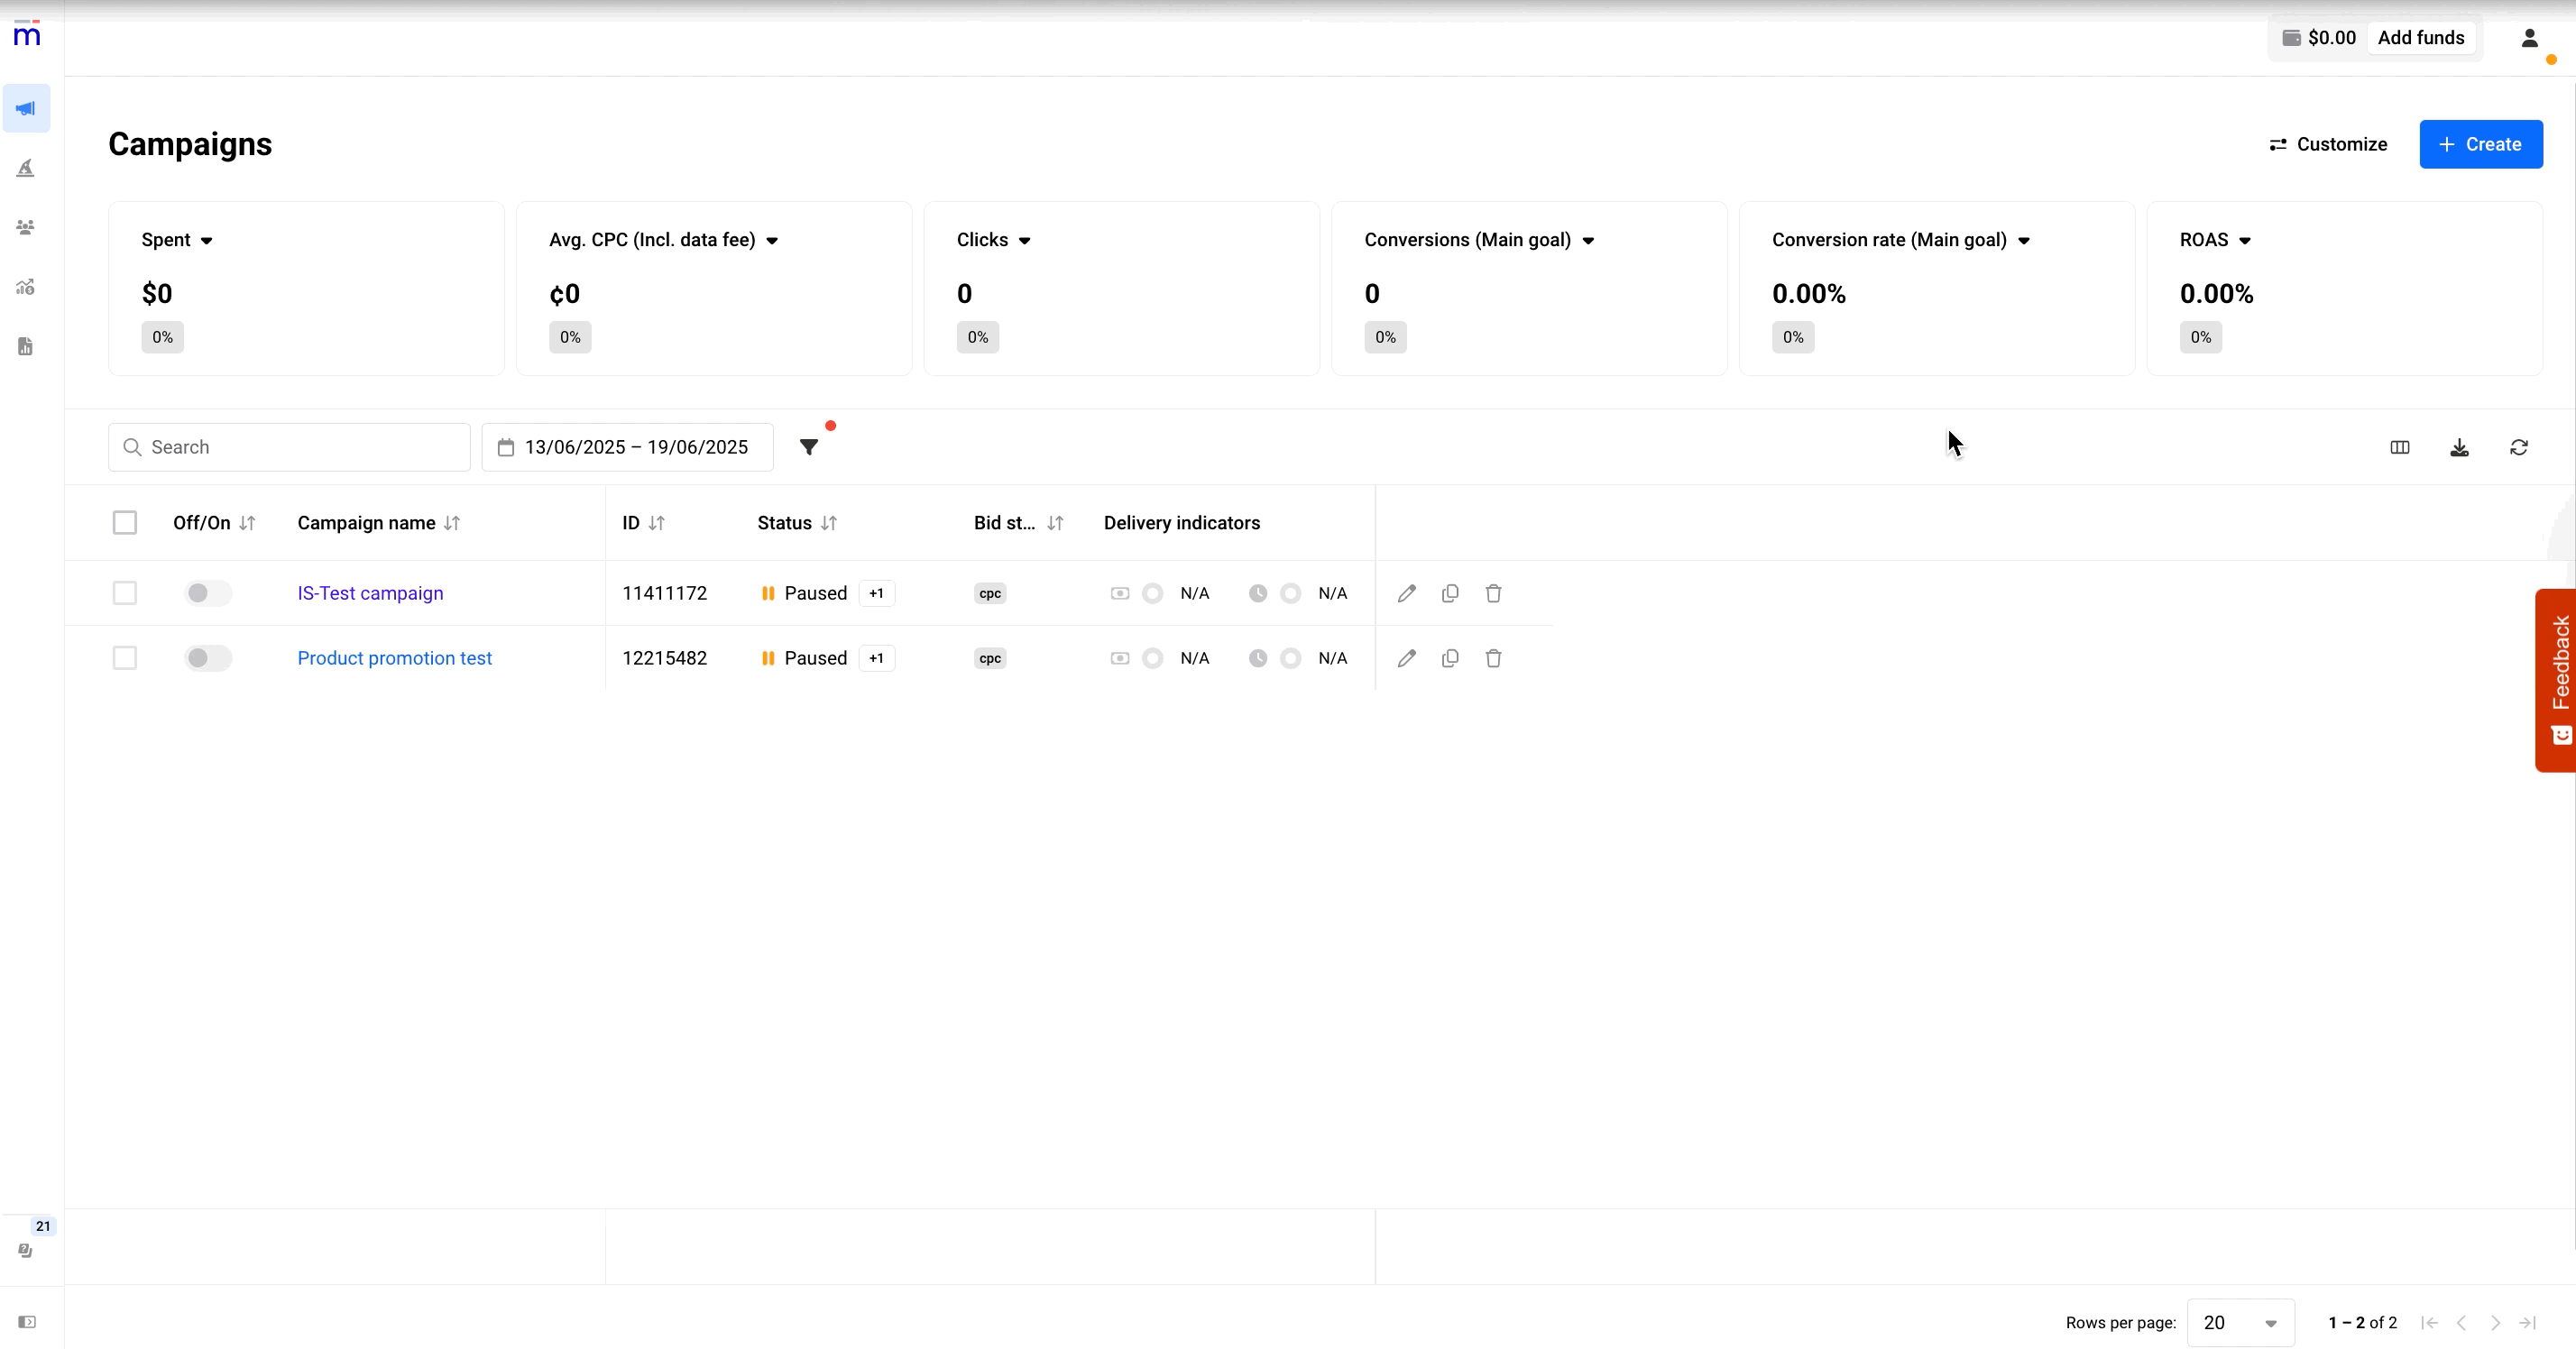Click the download report icon
2576x1349 pixels.
point(2459,447)
